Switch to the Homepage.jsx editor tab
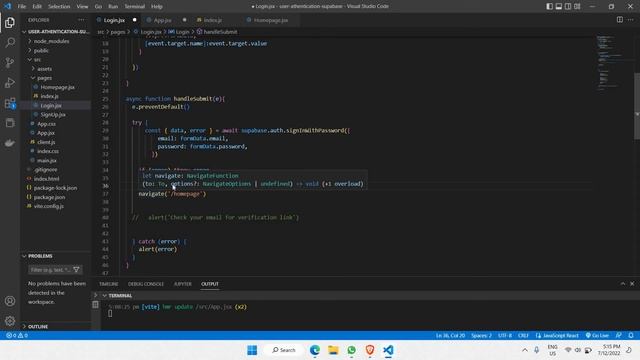Image resolution: width=640 pixels, height=360 pixels. coord(271,20)
